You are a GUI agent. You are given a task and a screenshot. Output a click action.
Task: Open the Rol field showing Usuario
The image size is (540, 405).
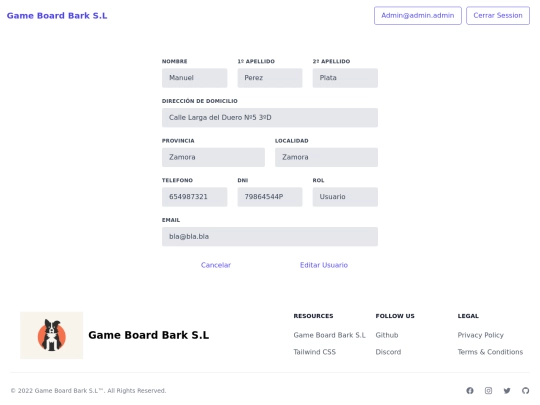pos(345,197)
